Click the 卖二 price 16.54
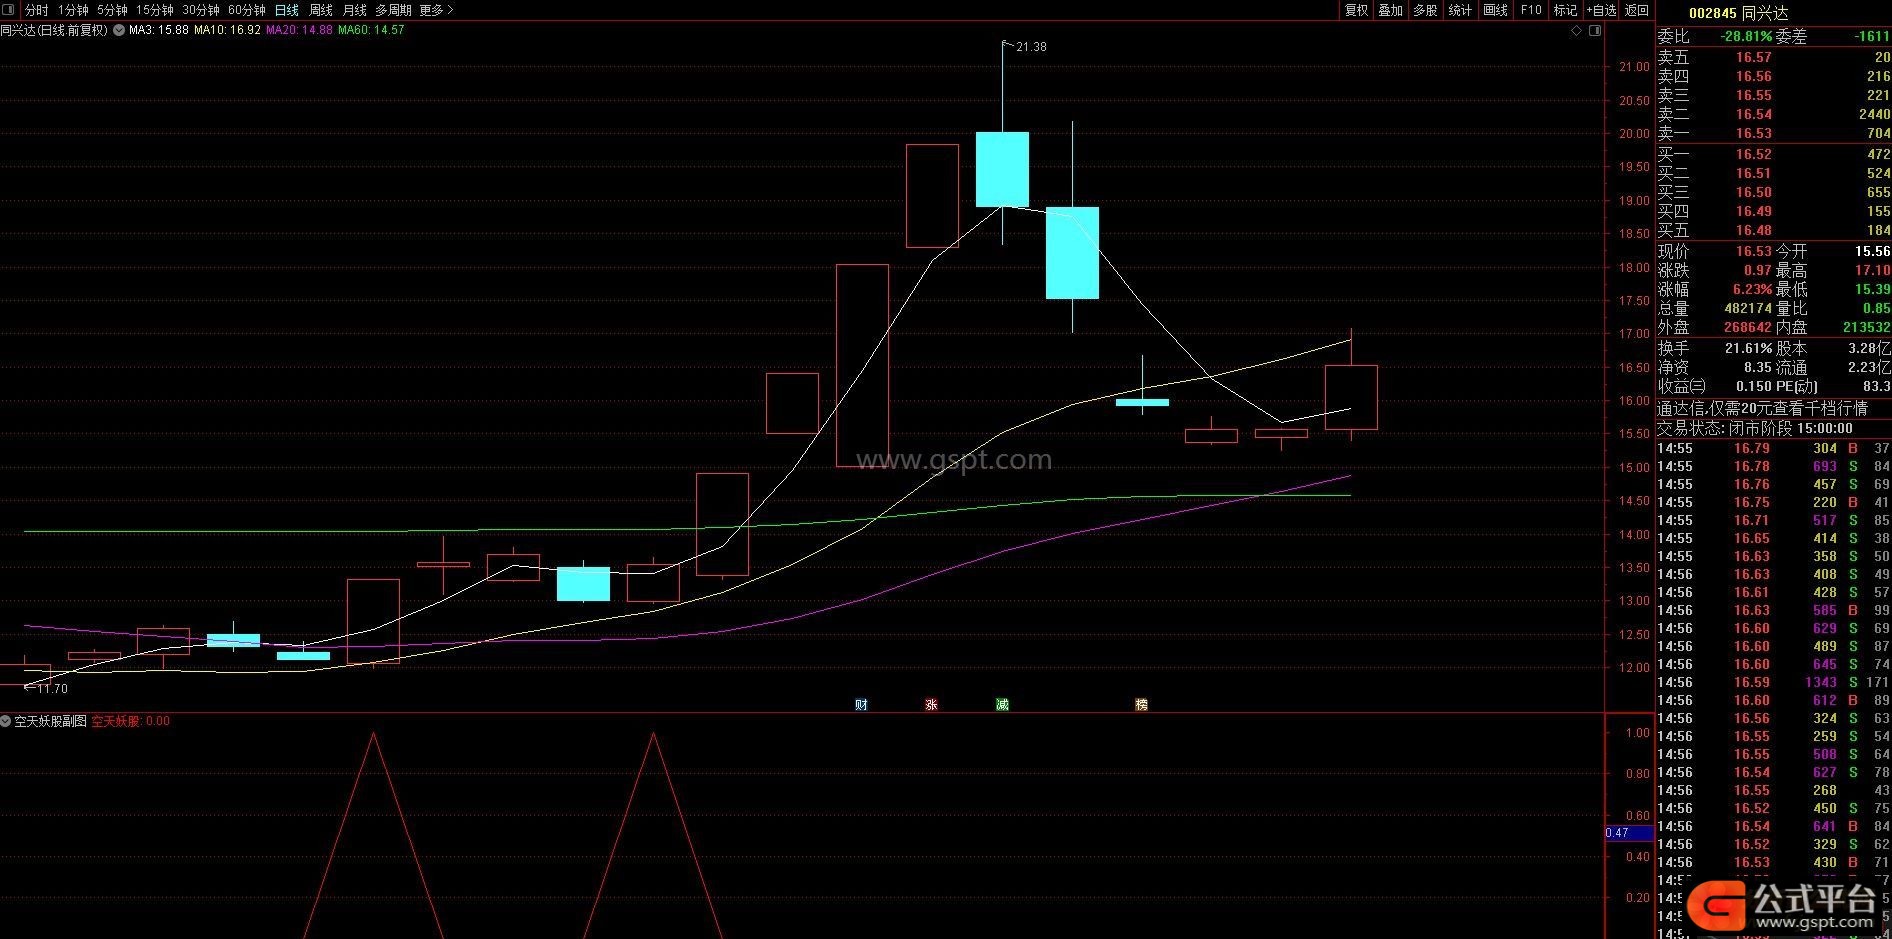 point(1753,114)
